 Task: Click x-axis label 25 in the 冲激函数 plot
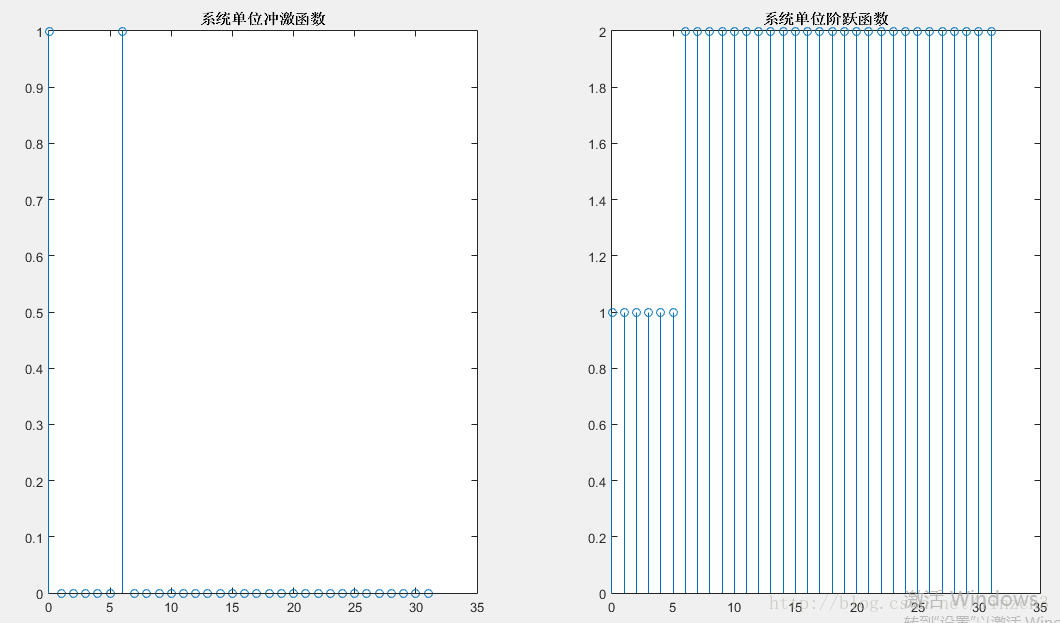pos(355,607)
